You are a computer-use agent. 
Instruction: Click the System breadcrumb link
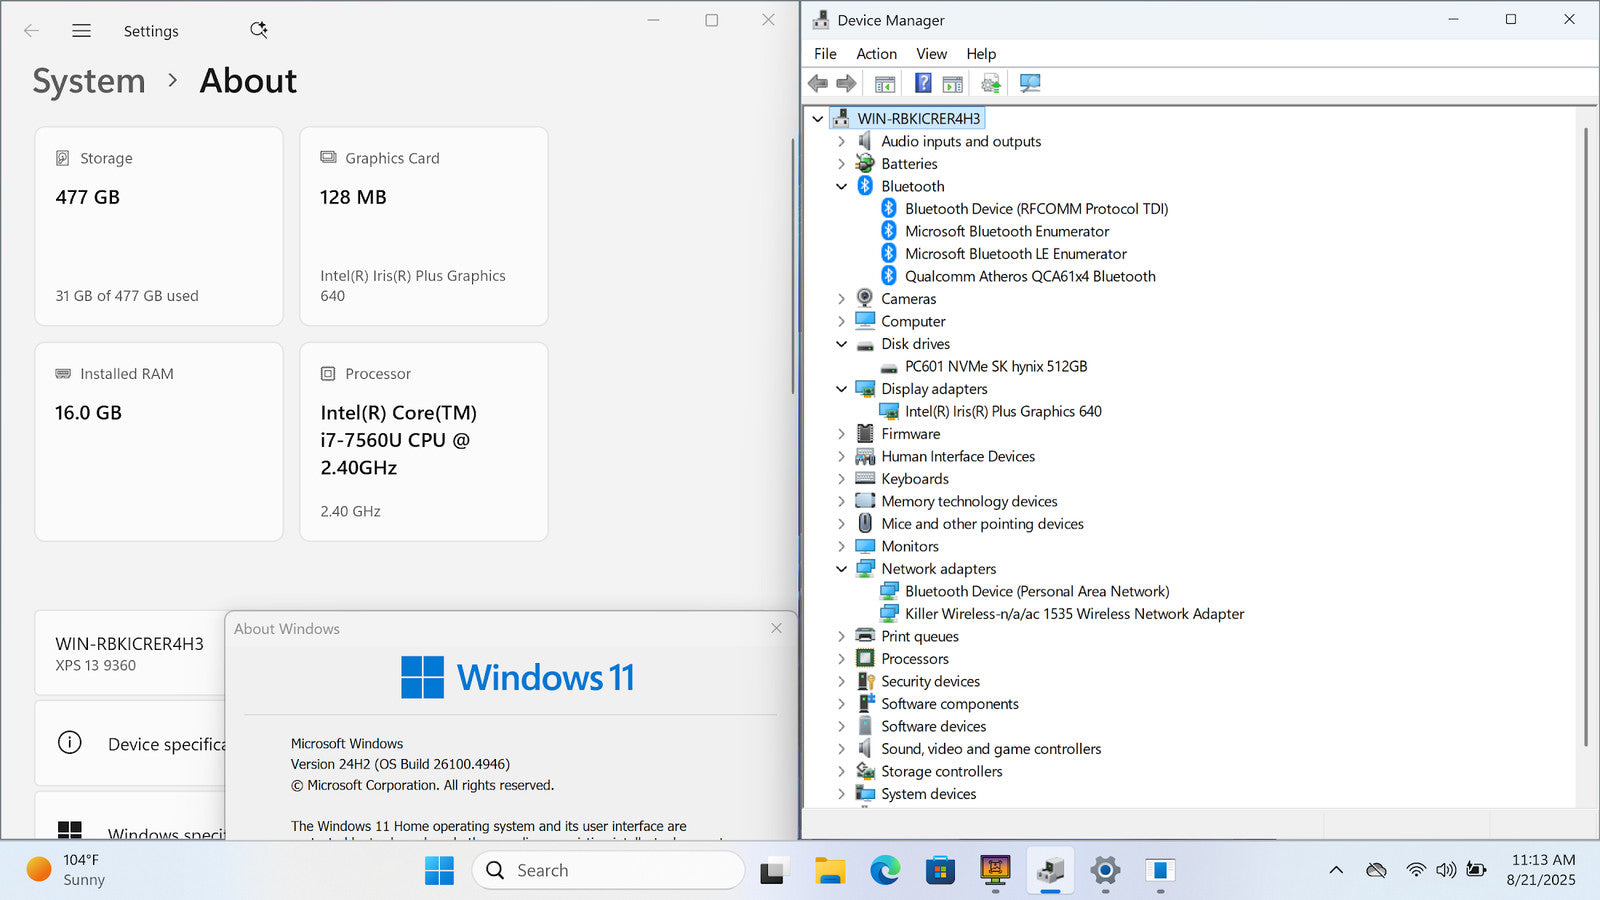click(x=89, y=81)
